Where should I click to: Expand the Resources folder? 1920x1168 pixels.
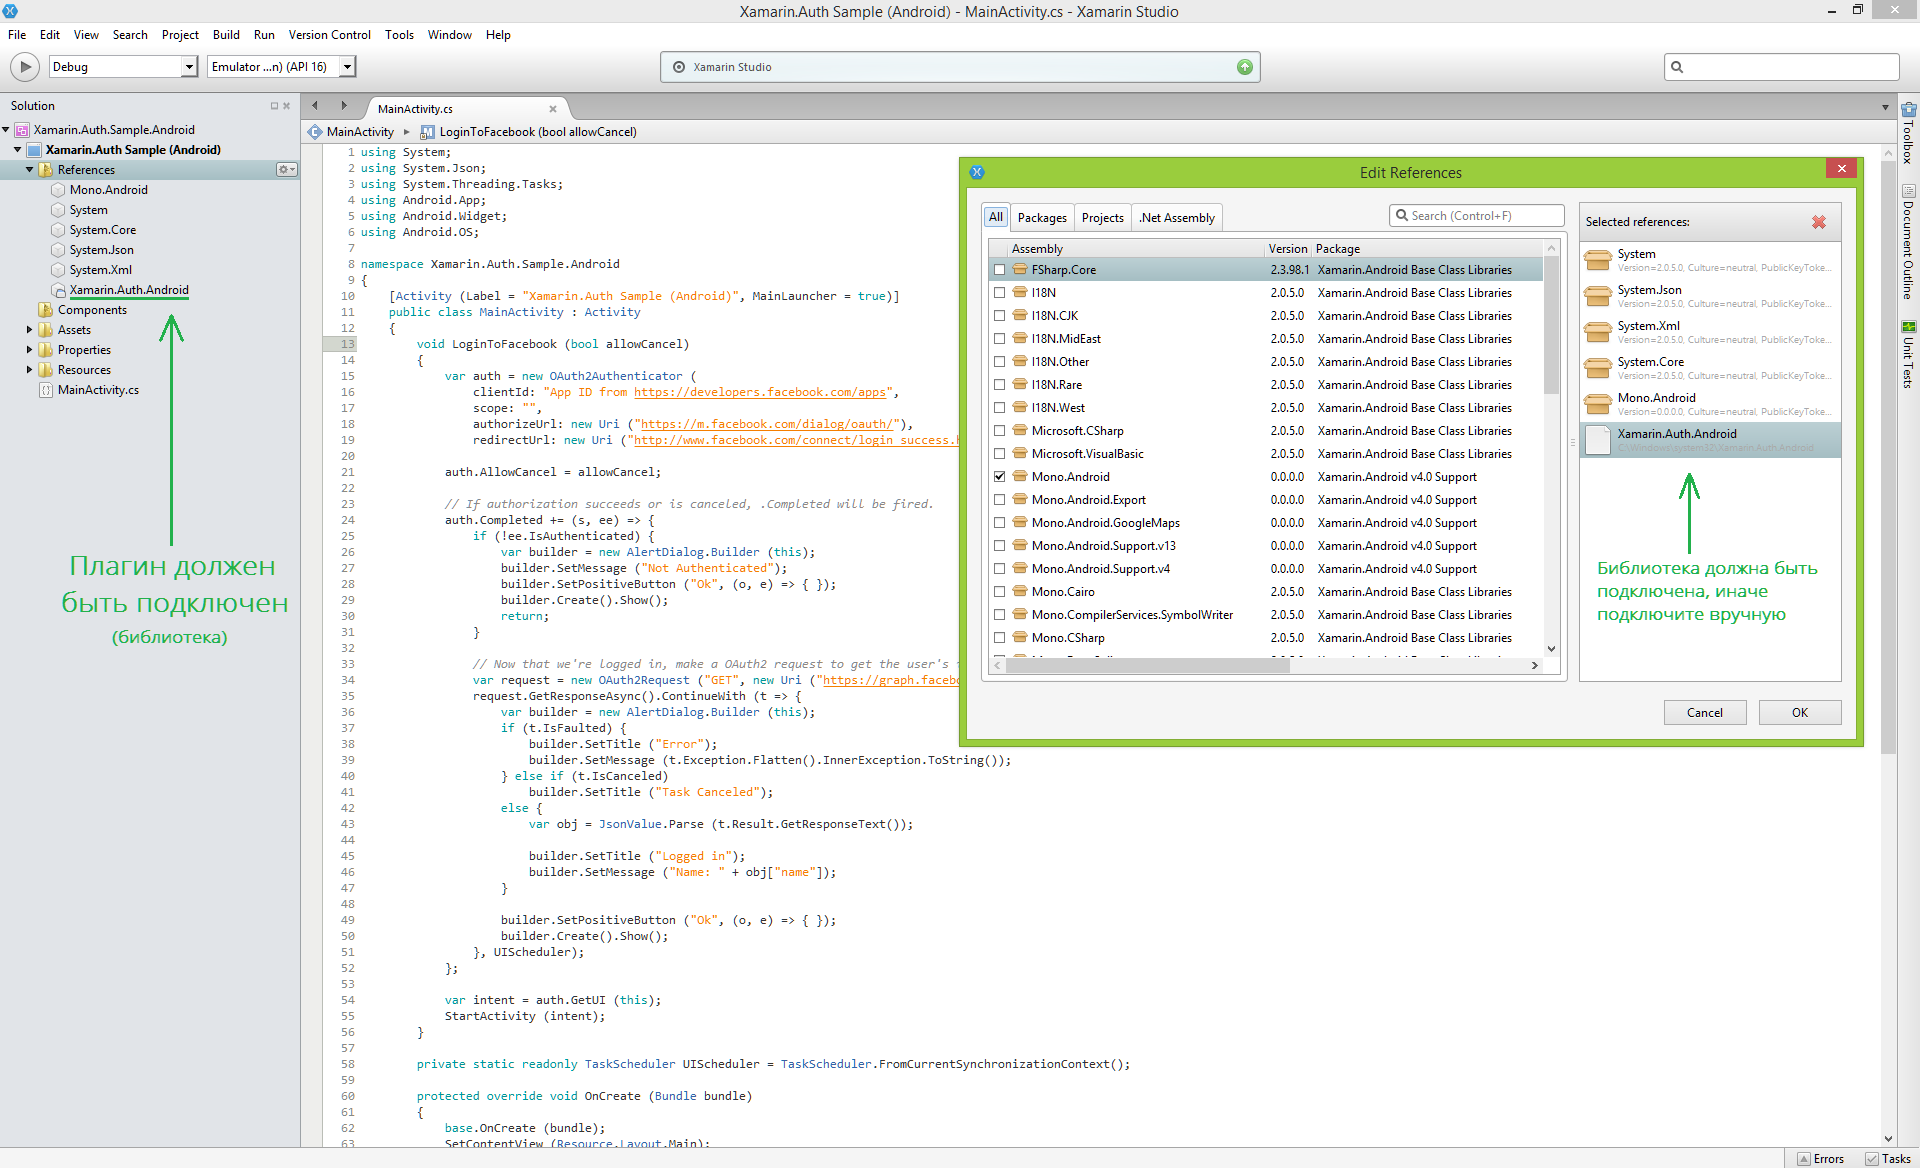point(30,370)
